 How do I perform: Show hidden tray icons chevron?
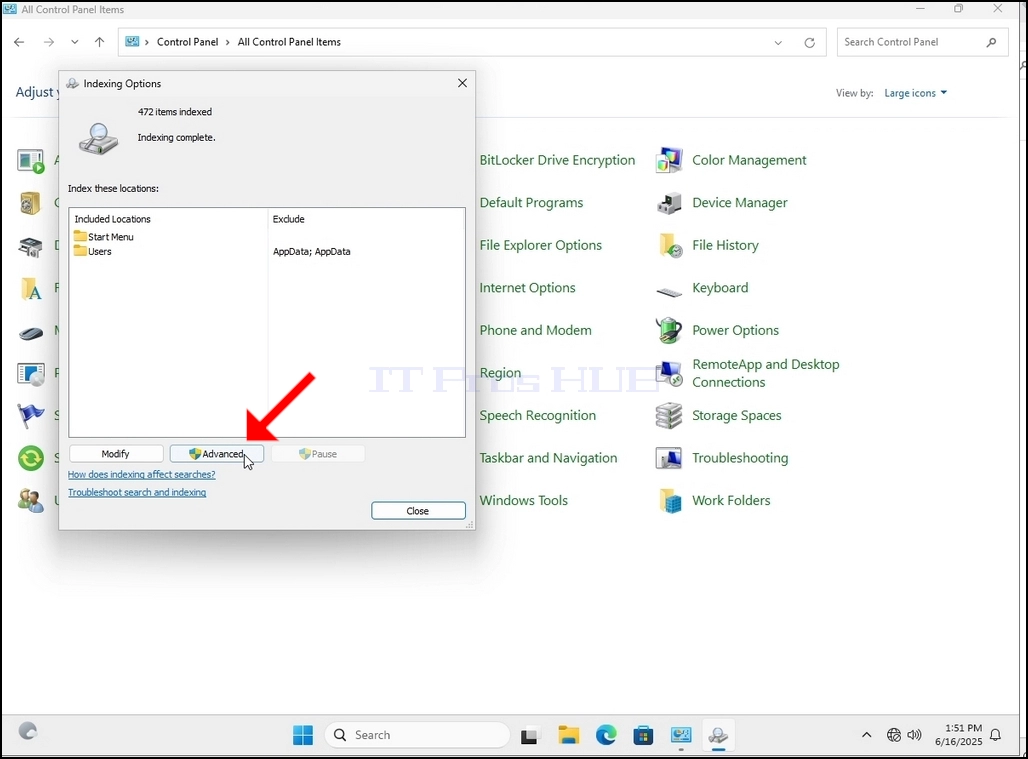coord(867,735)
